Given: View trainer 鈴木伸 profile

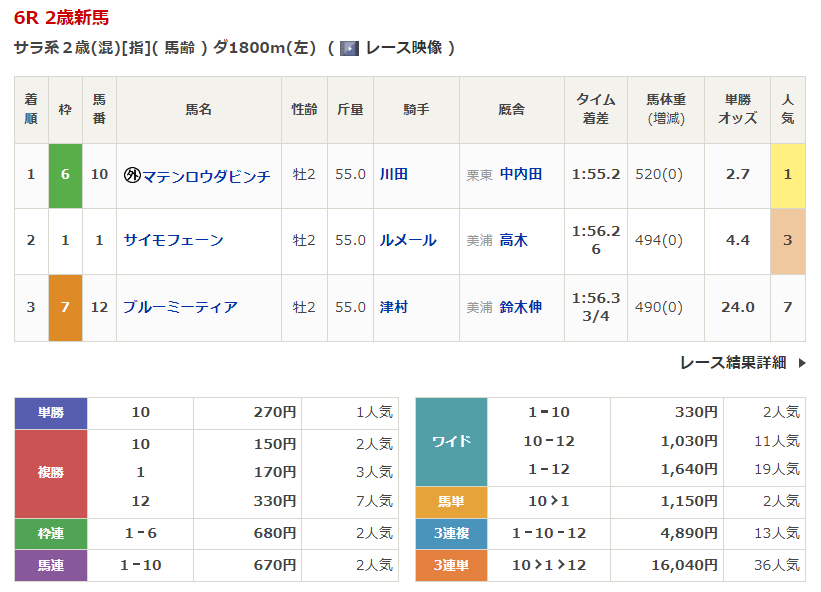Looking at the screenshot, I should [x=520, y=307].
